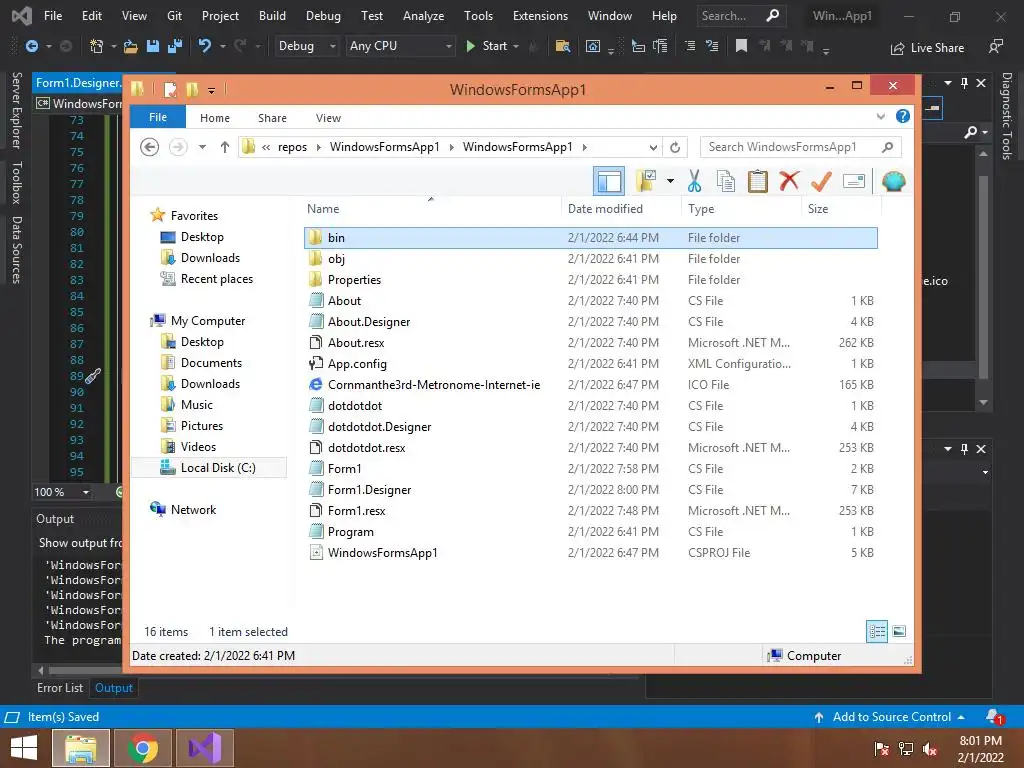Toggle the Explorer navigation pane button
Viewport: 1024px width, 768px height.
609,181
